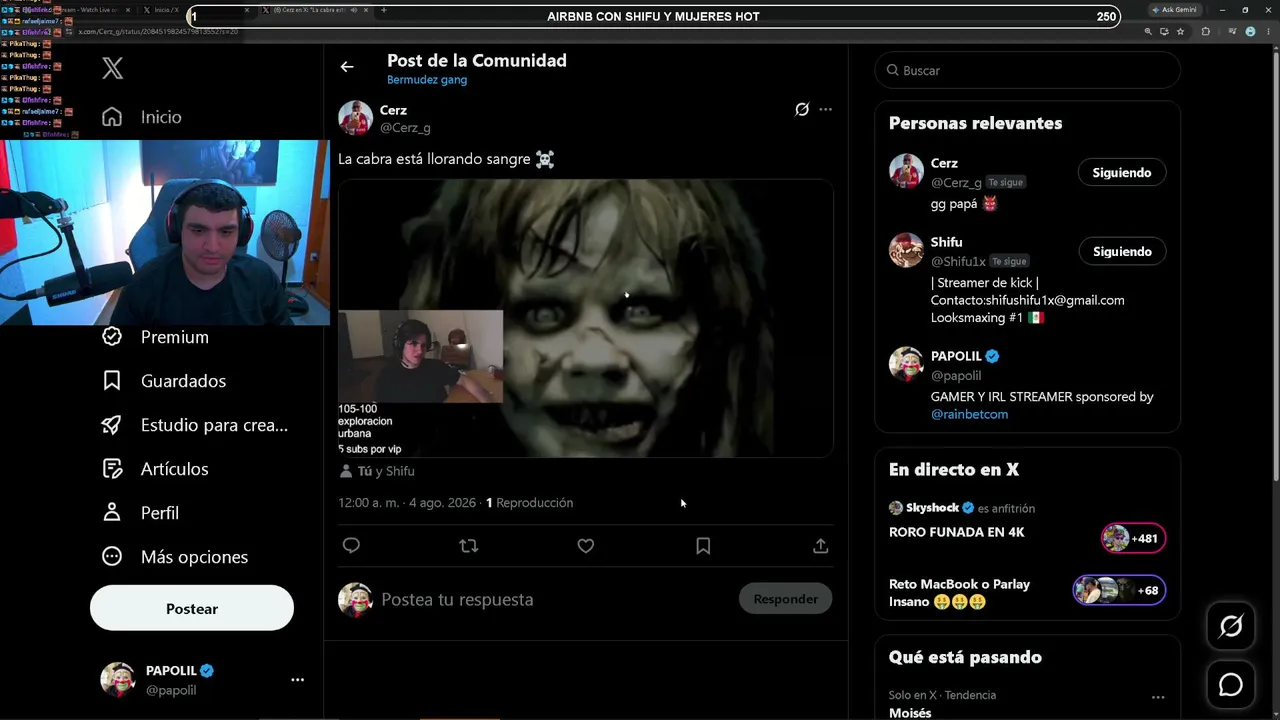
Task: Bookmark the post
Action: pos(703,546)
